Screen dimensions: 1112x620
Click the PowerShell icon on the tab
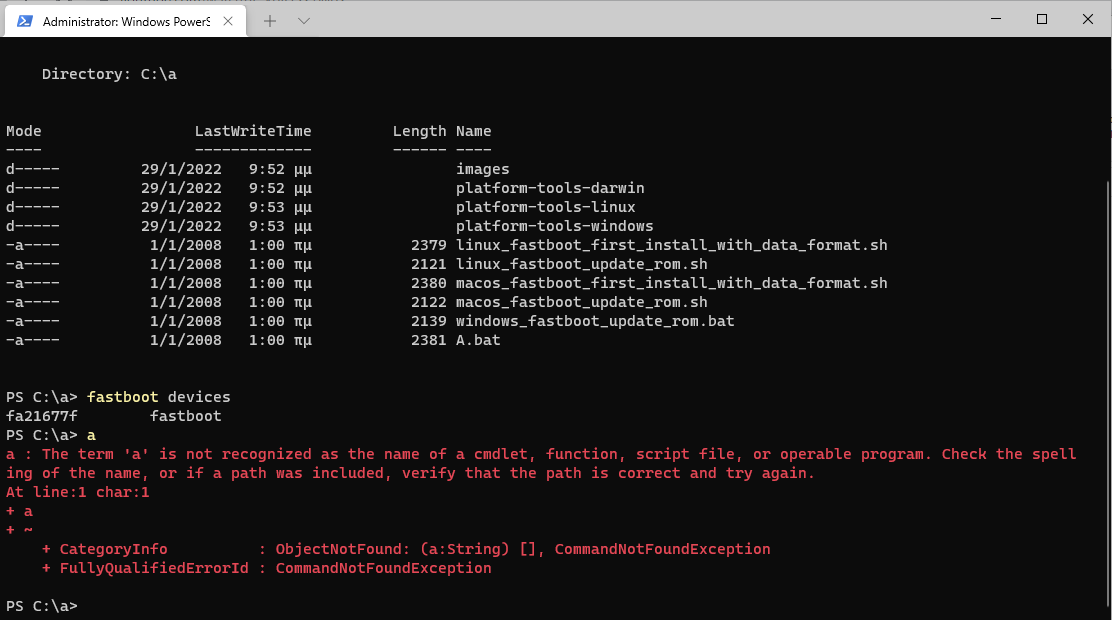[25, 20]
